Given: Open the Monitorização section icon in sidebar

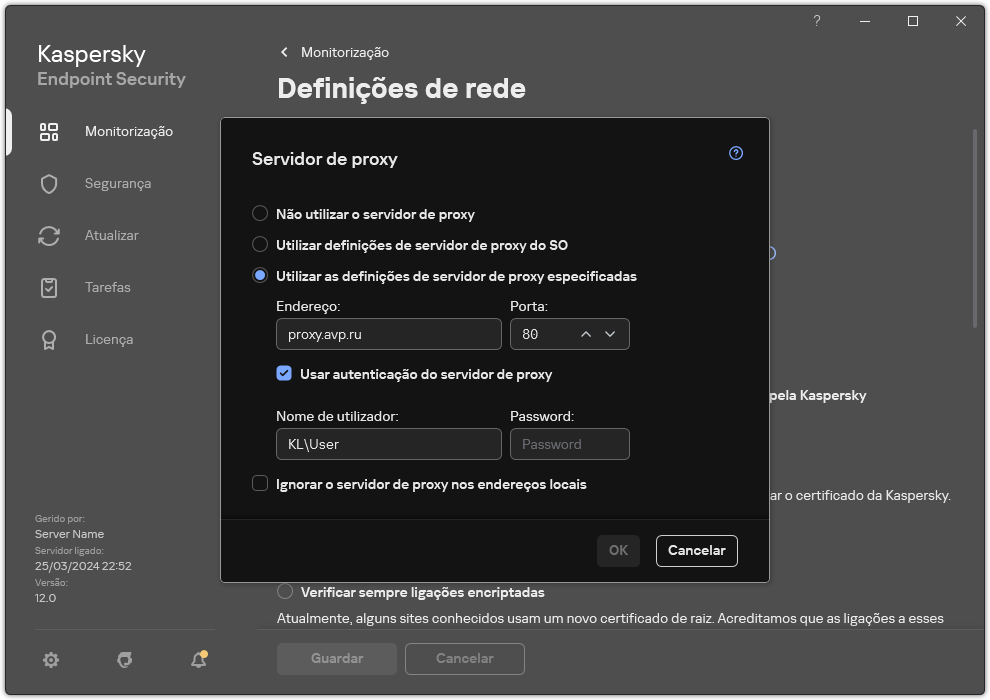Looking at the screenshot, I should (x=49, y=131).
